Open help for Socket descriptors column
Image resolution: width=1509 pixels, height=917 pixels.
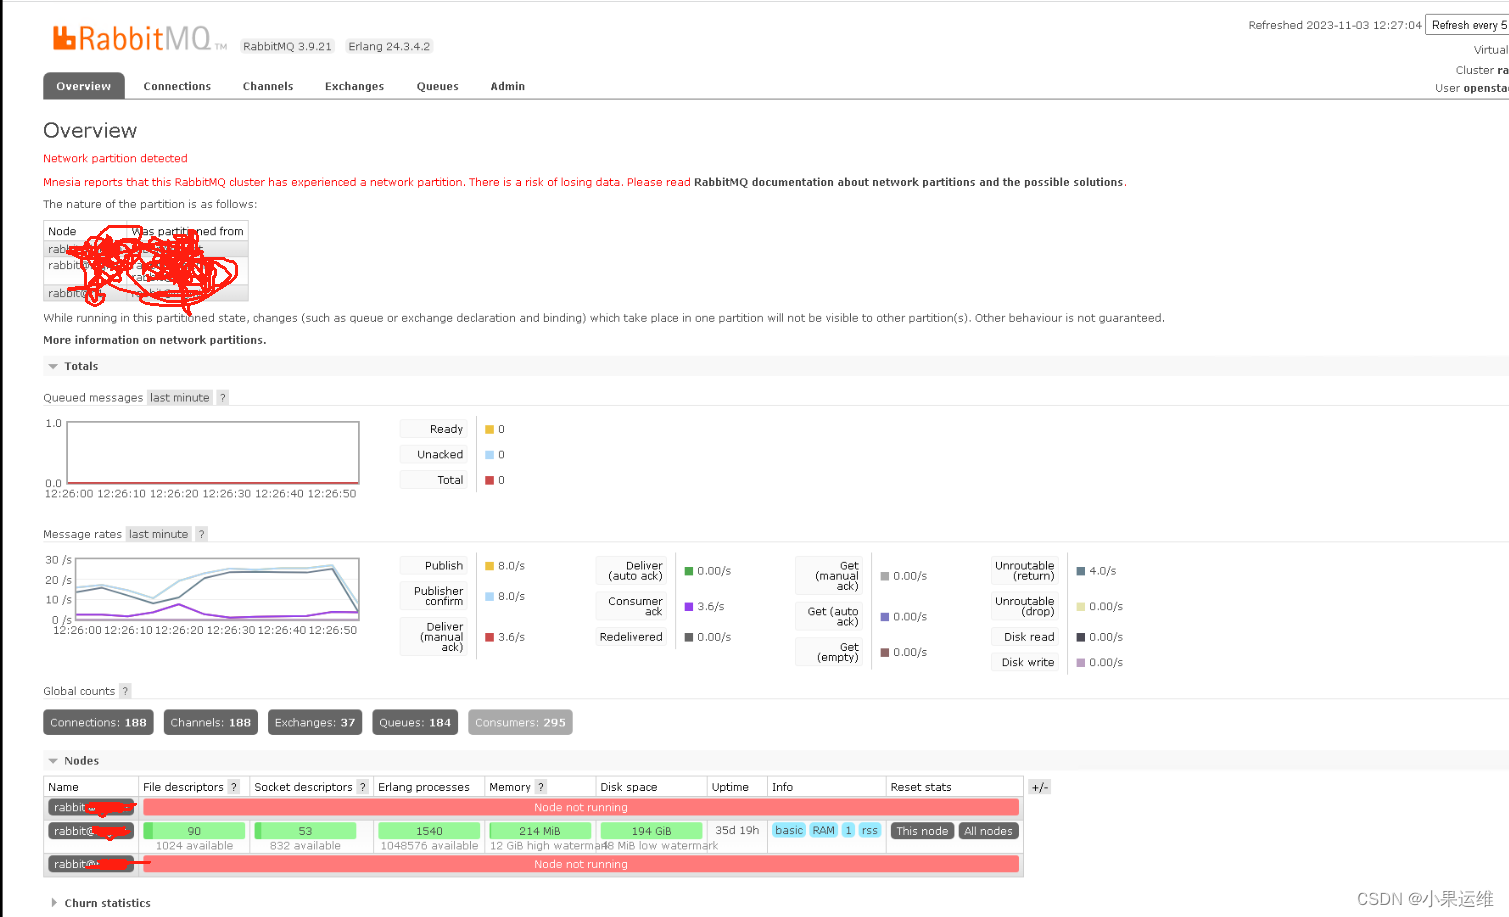tap(363, 787)
